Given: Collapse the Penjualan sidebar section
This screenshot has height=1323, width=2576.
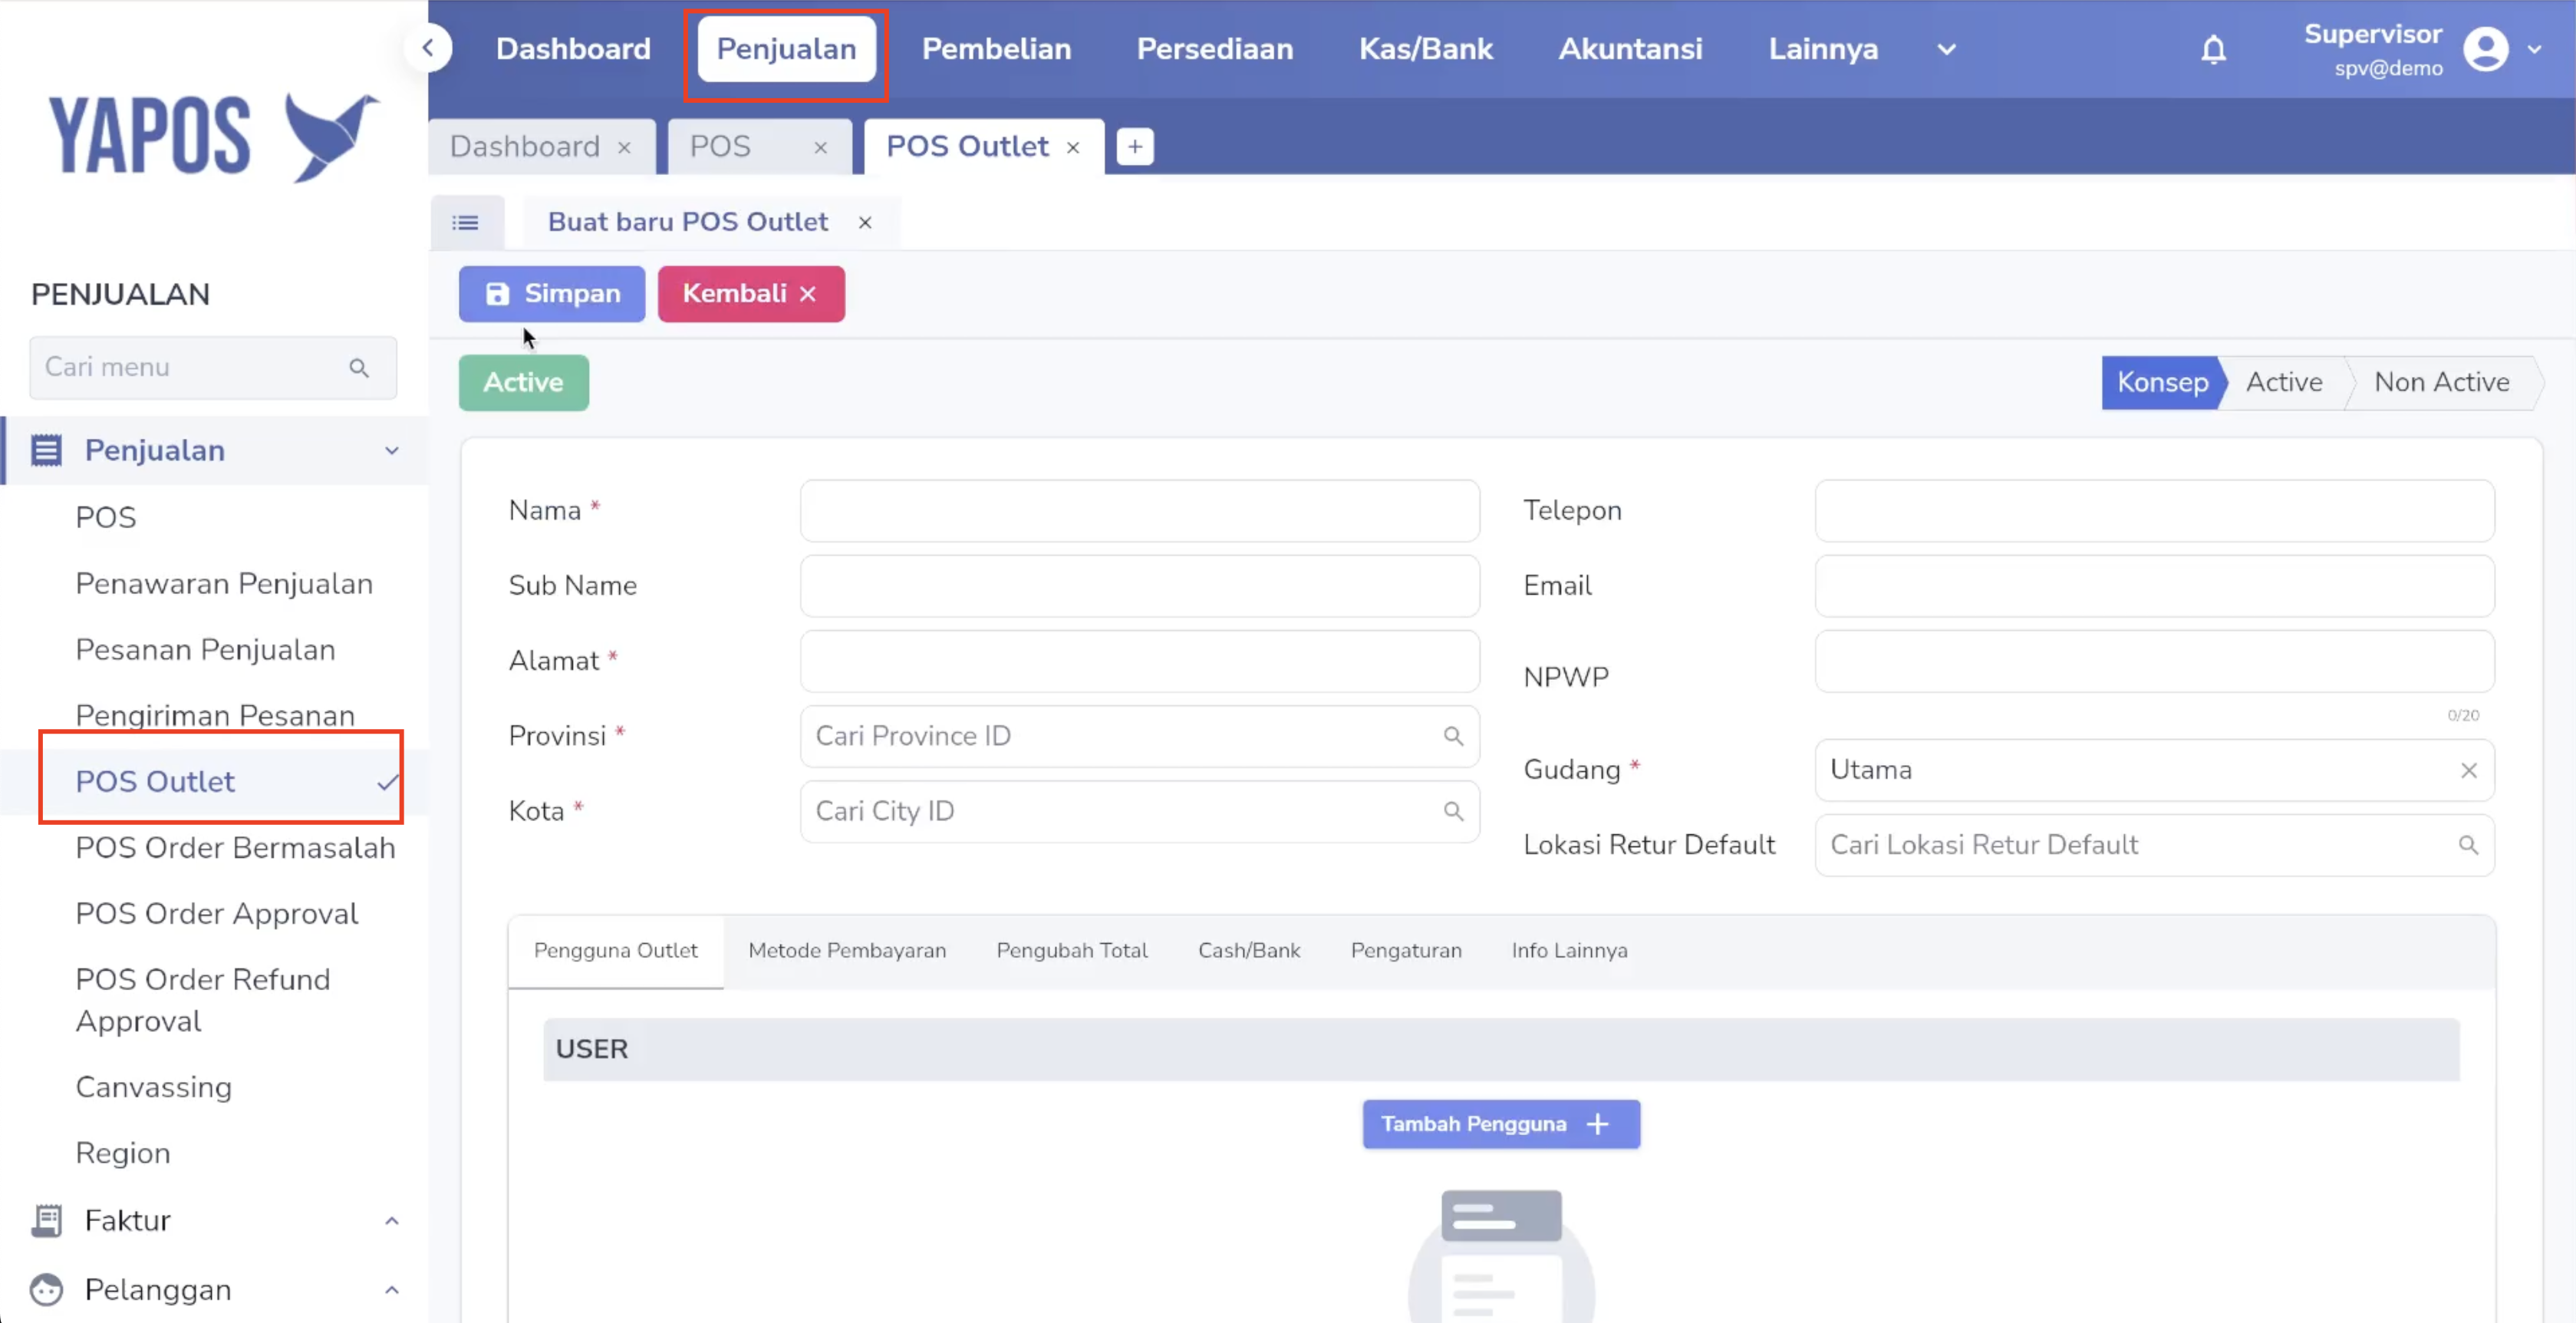Looking at the screenshot, I should coord(392,450).
